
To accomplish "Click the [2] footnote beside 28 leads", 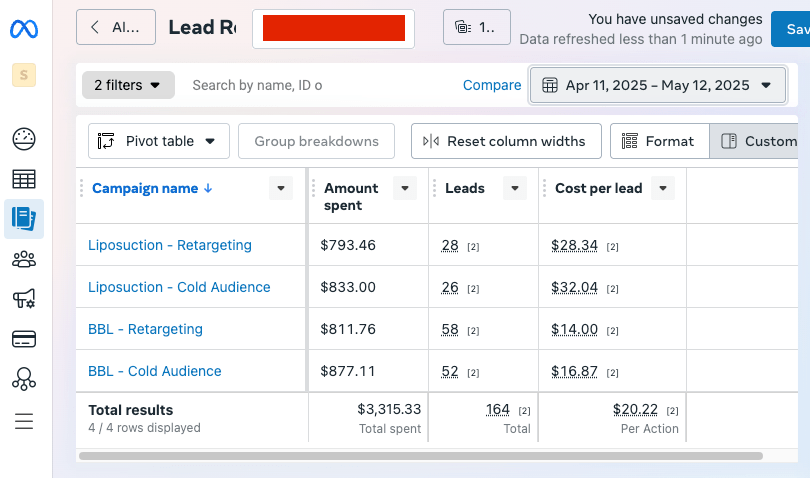I will 473,247.
